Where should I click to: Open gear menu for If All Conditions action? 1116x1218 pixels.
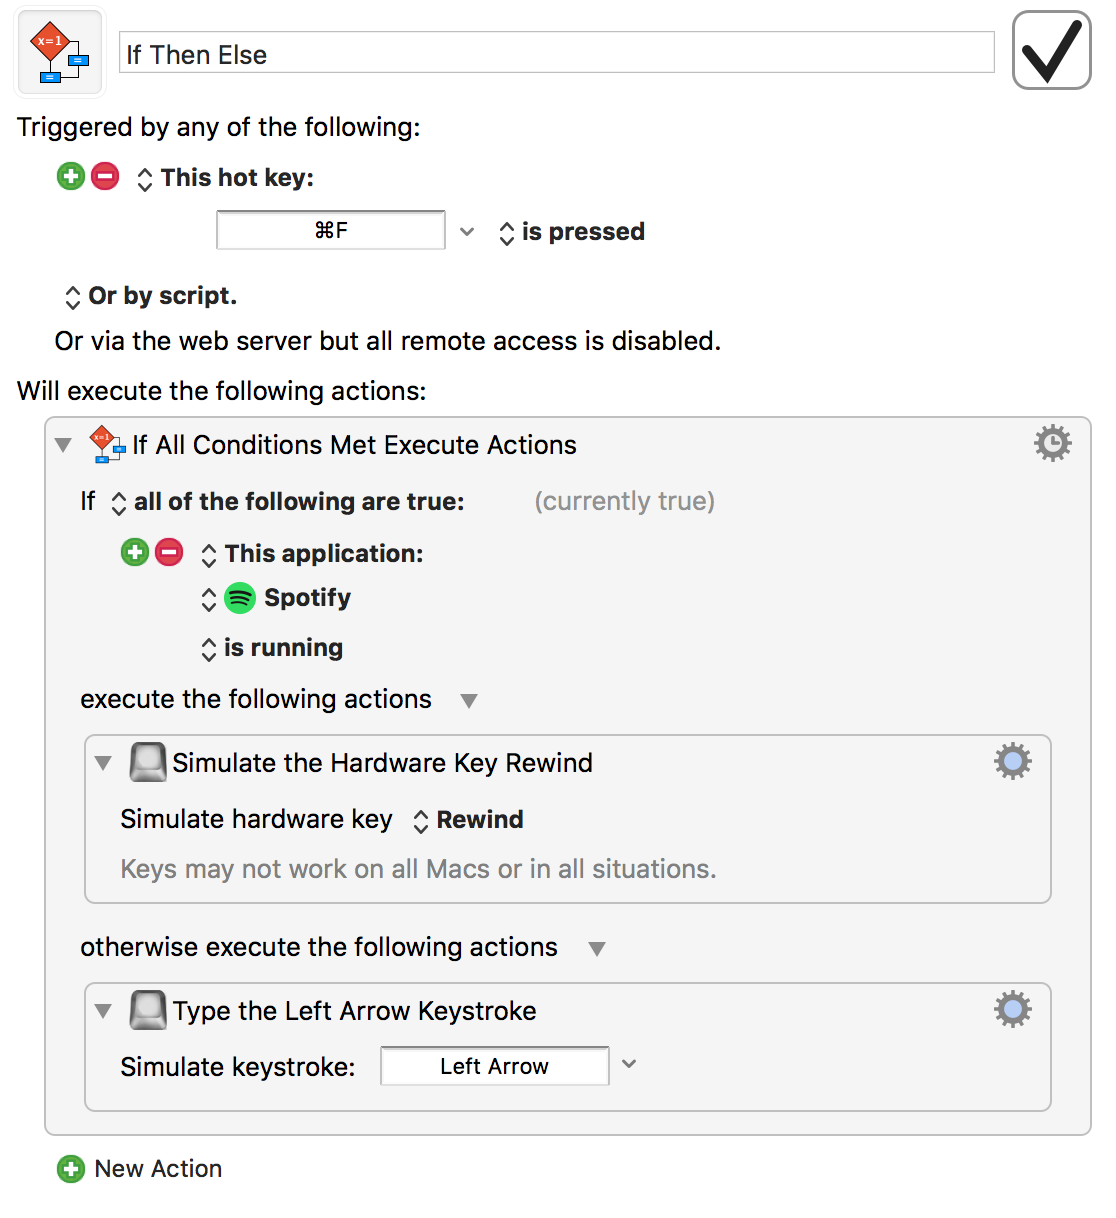(x=1052, y=443)
